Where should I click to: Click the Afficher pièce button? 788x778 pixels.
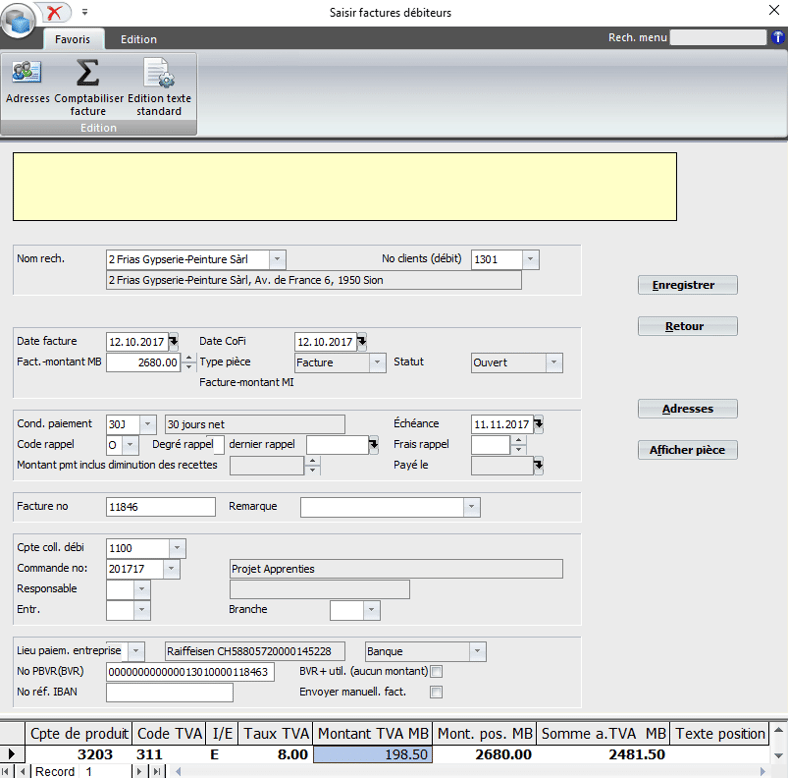click(x=687, y=450)
